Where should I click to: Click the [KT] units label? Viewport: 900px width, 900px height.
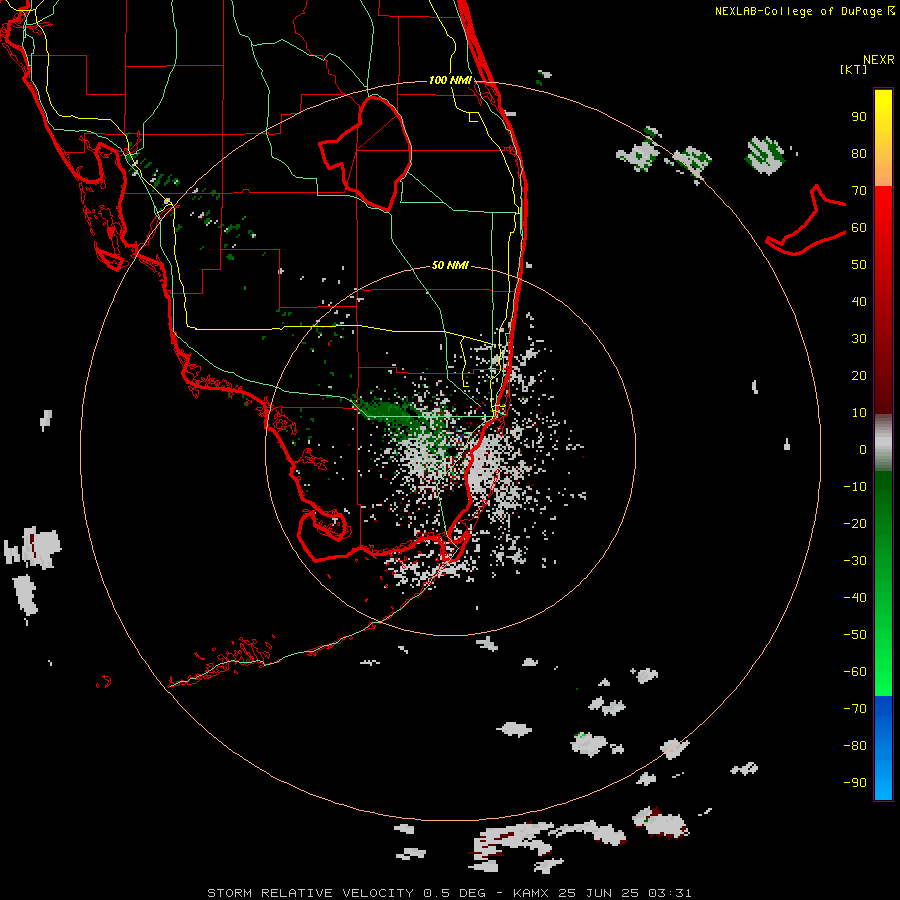(x=853, y=69)
